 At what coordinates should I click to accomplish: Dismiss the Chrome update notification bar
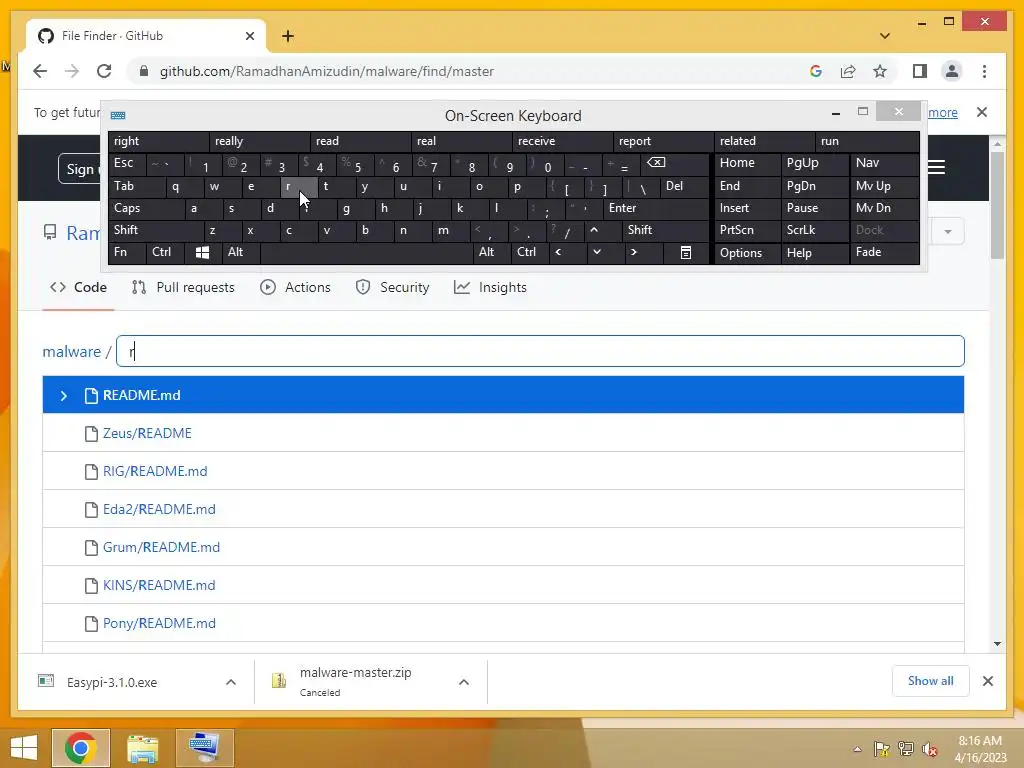[982, 112]
